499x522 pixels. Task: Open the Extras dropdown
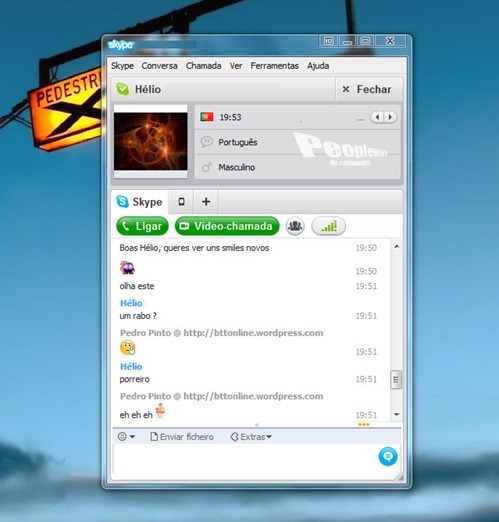point(251,437)
